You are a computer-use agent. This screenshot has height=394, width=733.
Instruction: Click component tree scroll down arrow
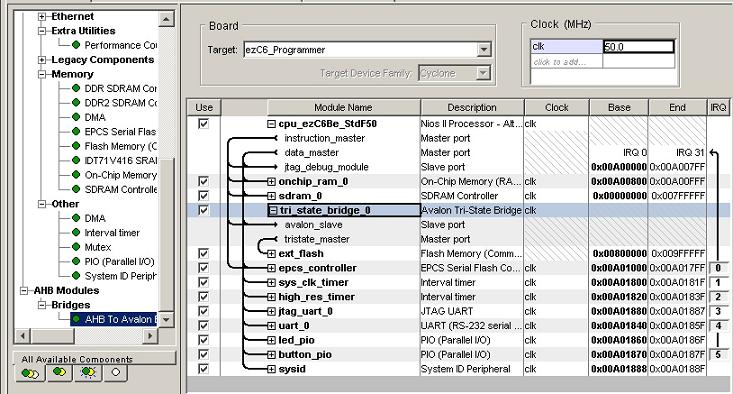[166, 319]
